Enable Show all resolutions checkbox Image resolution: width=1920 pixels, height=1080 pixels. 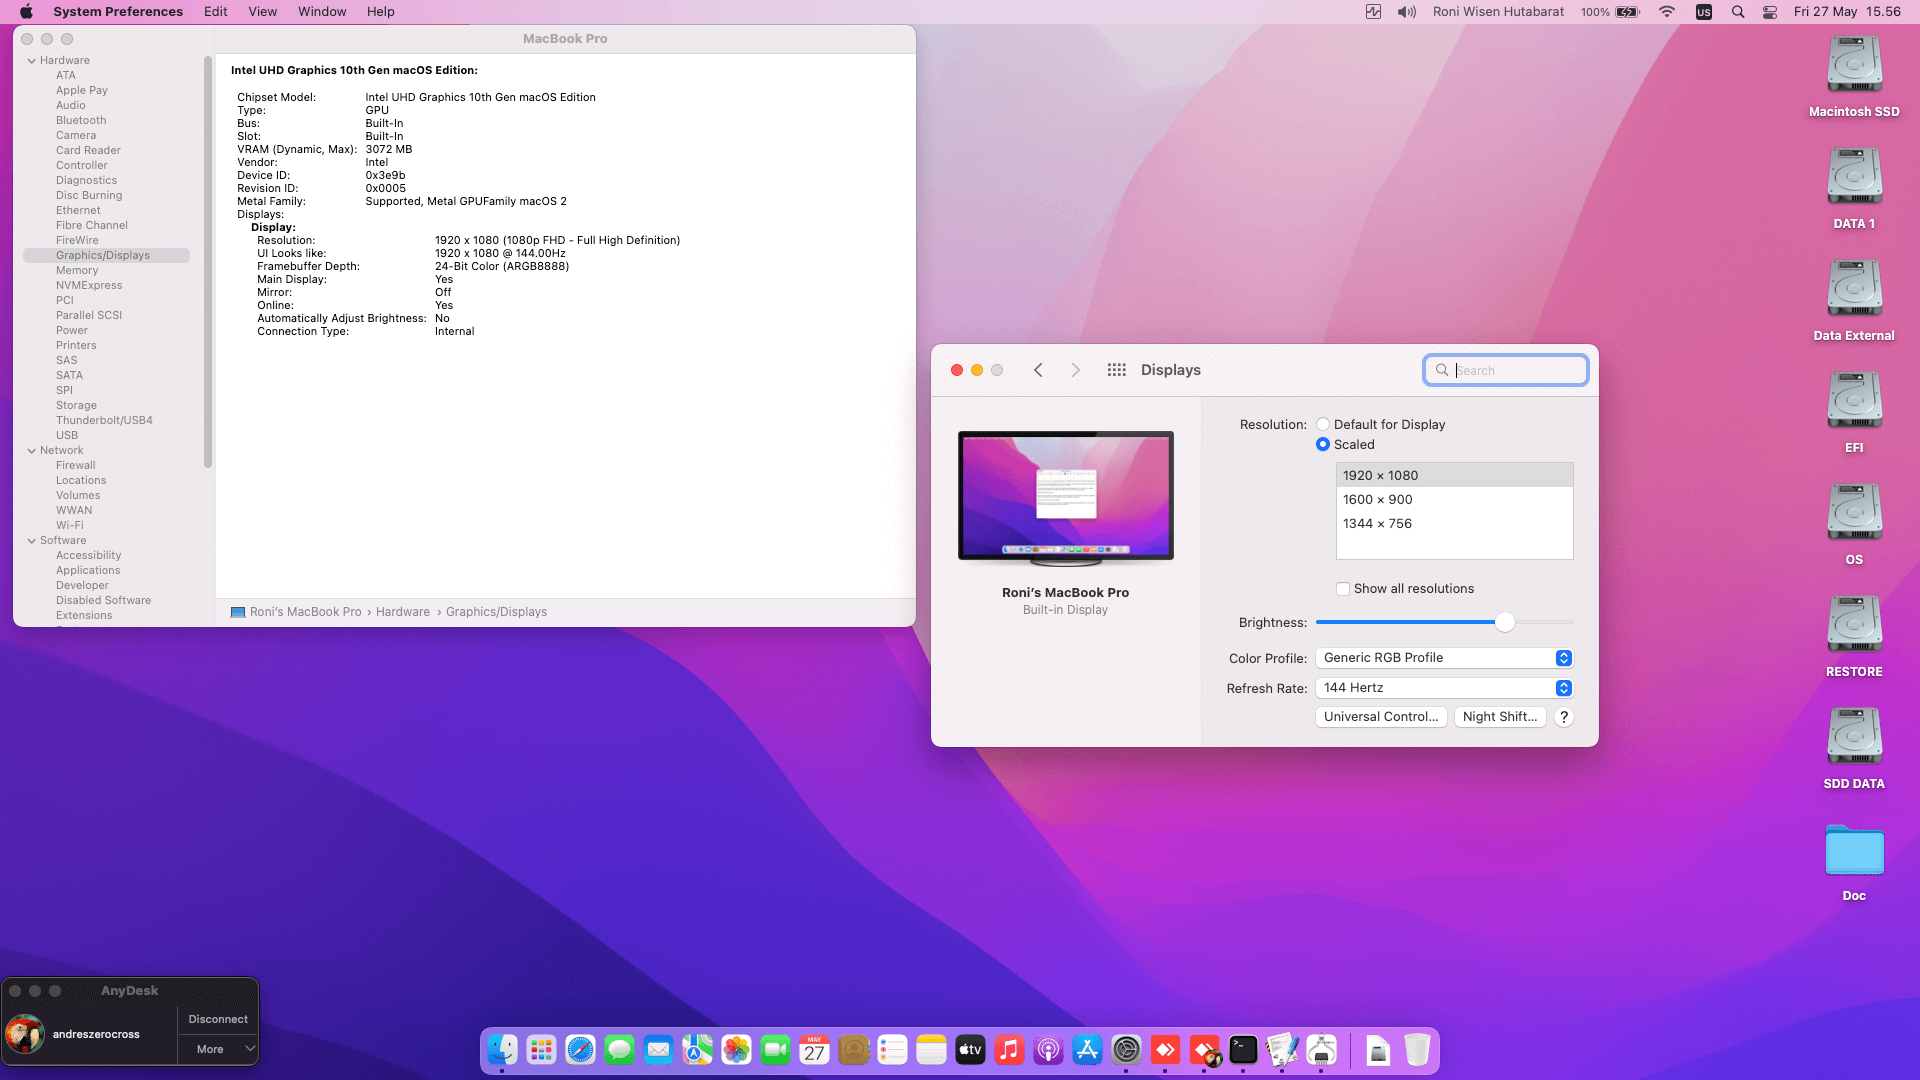point(1343,589)
